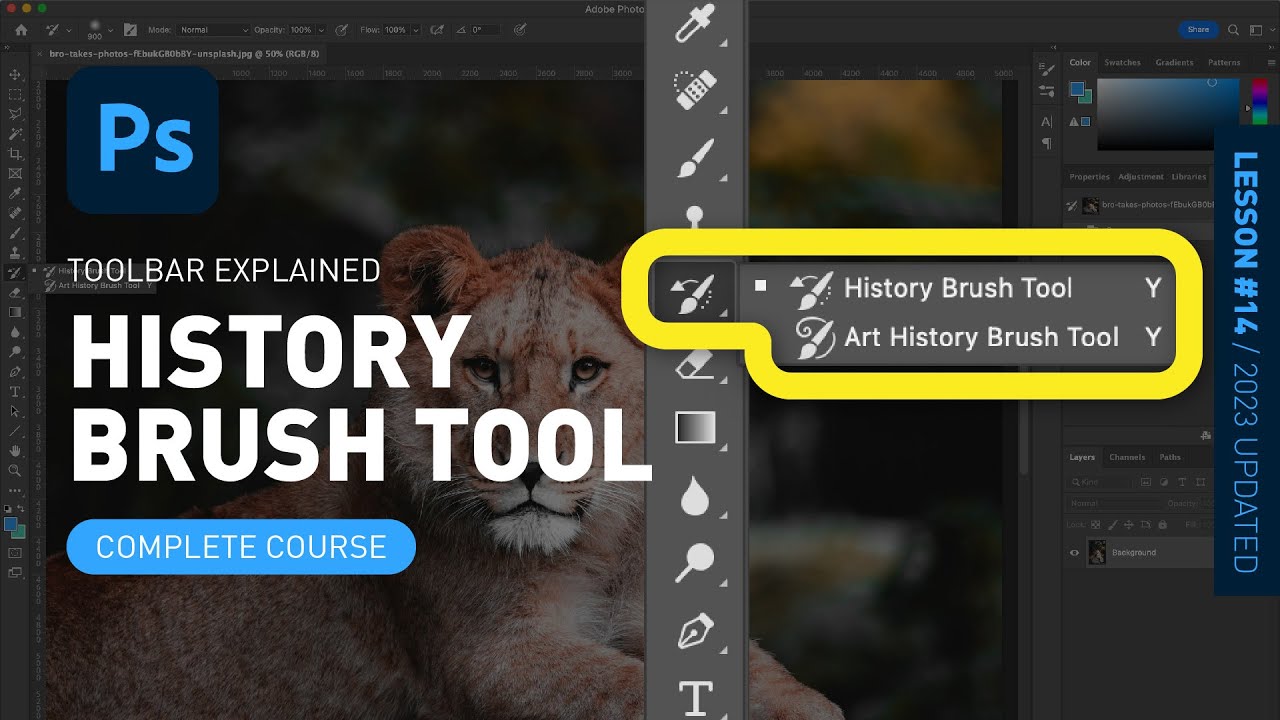The image size is (1280, 720).
Task: Select the Path Selection arrow tool
Action: 15,410
